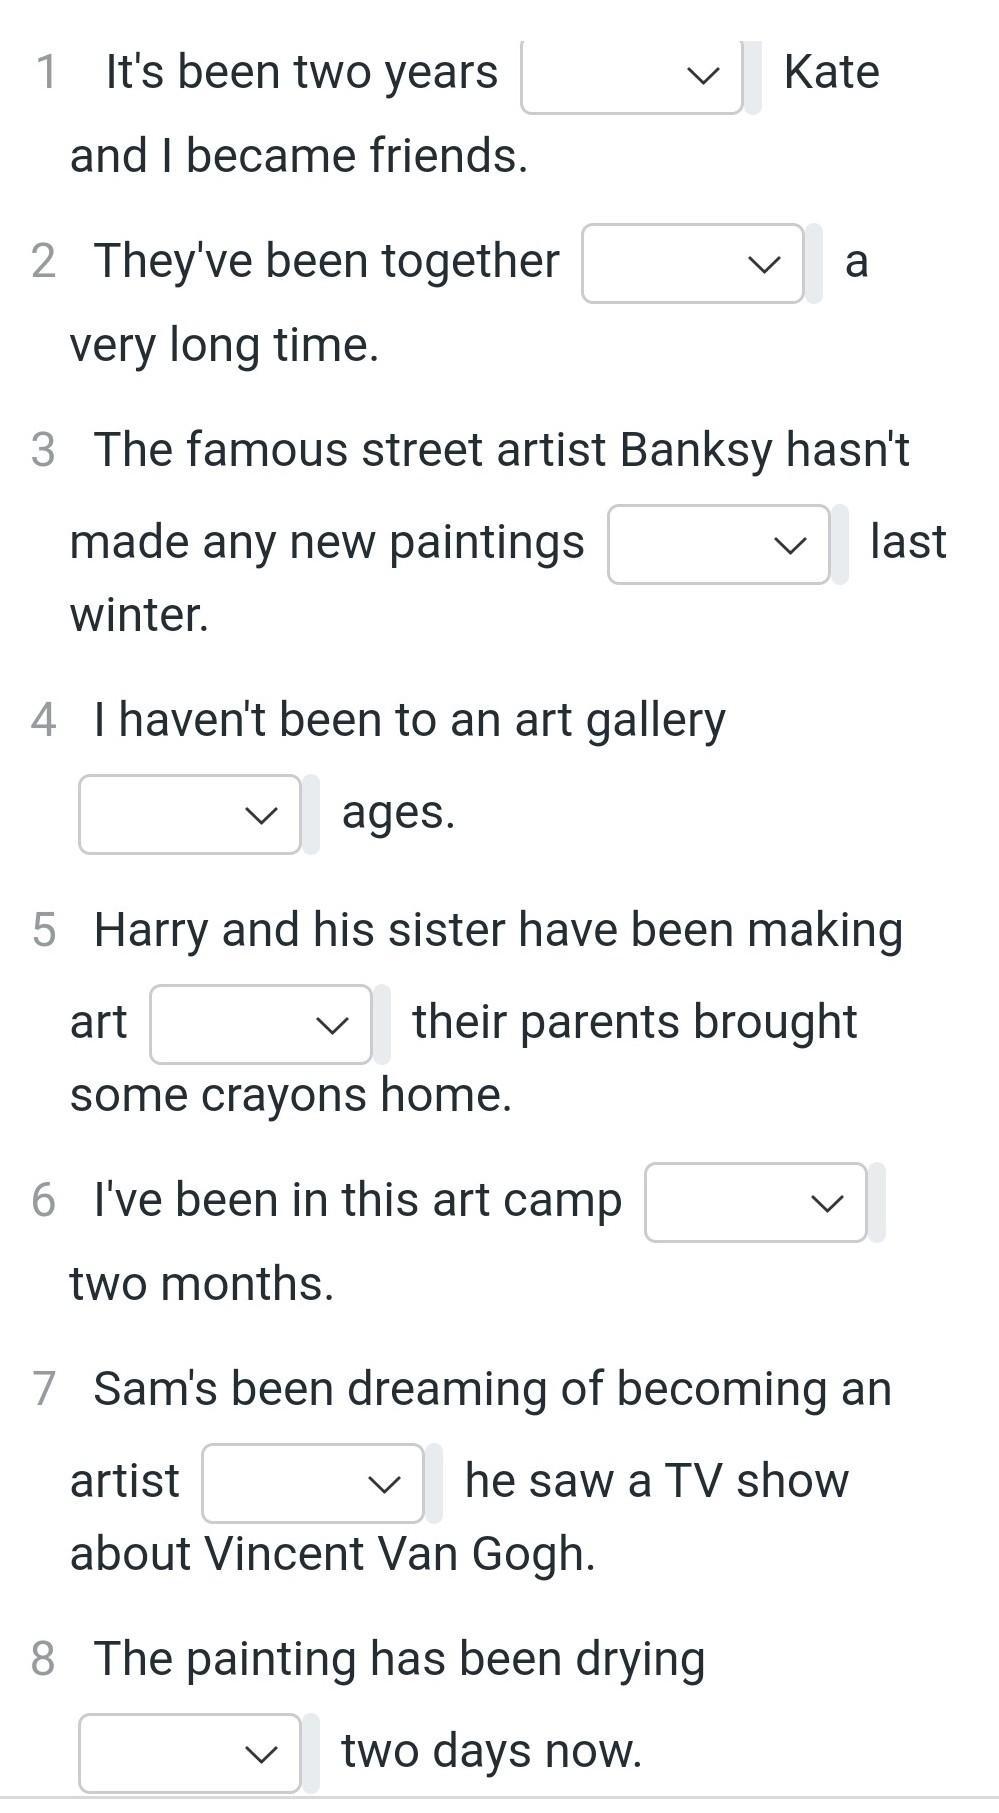999x1813 pixels.
Task: Click the text 'two months.'
Action: [201, 1284]
